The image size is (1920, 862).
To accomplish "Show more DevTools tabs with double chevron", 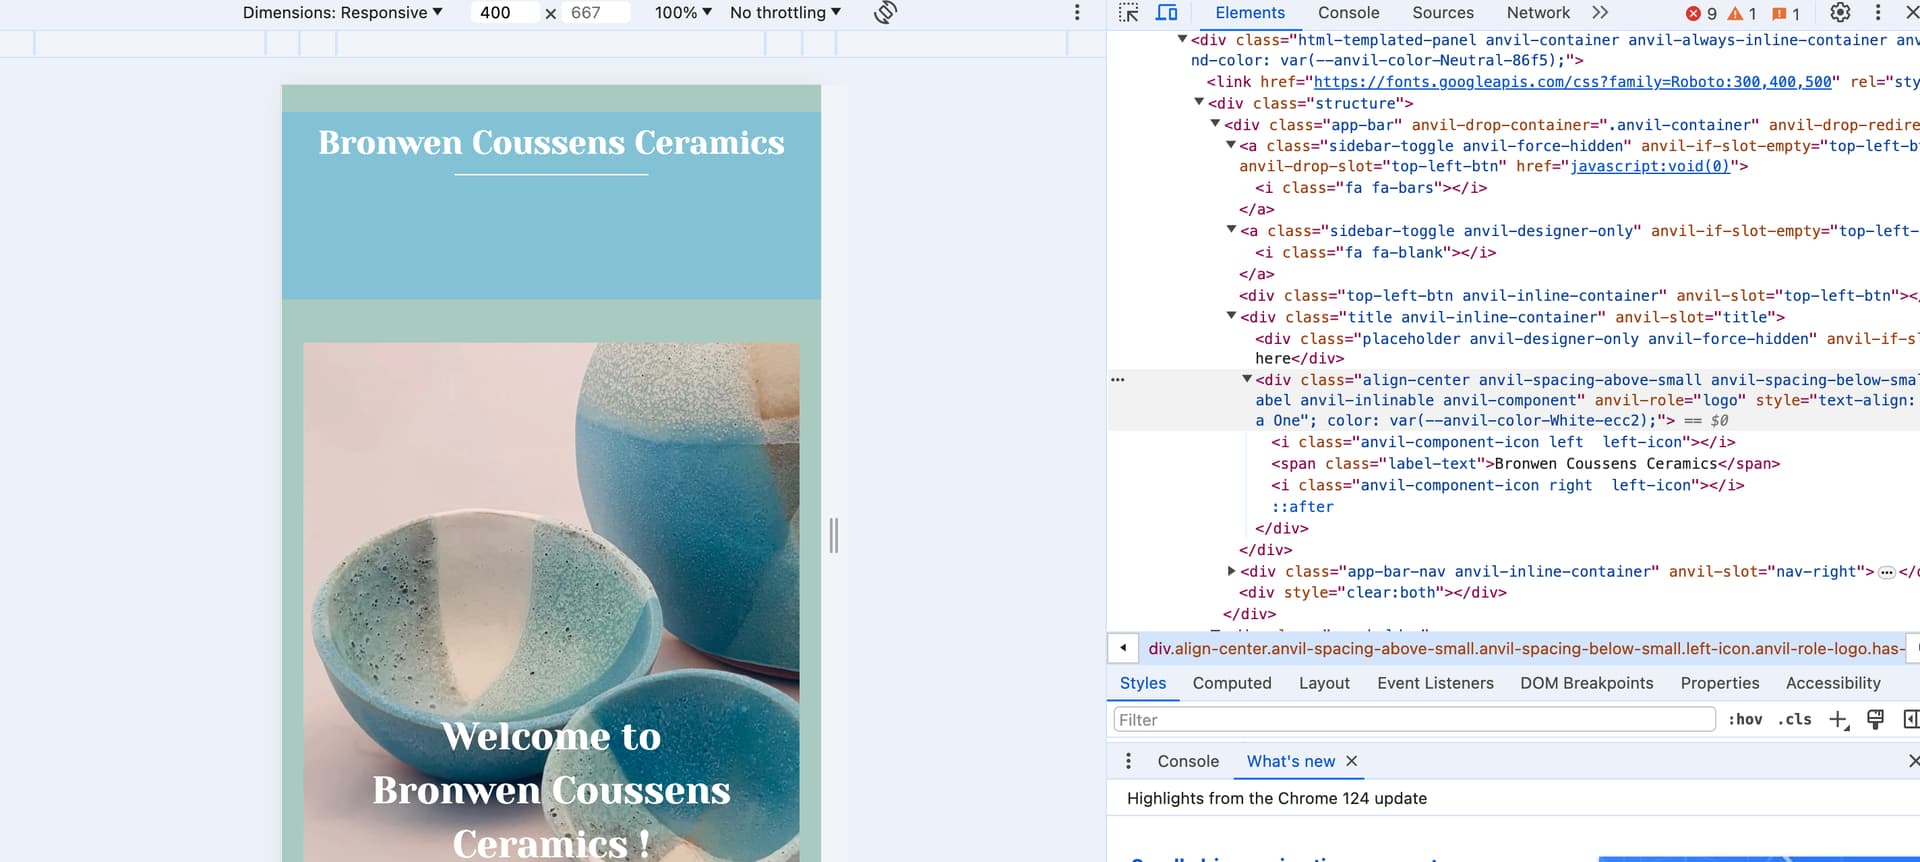I will click(1600, 13).
